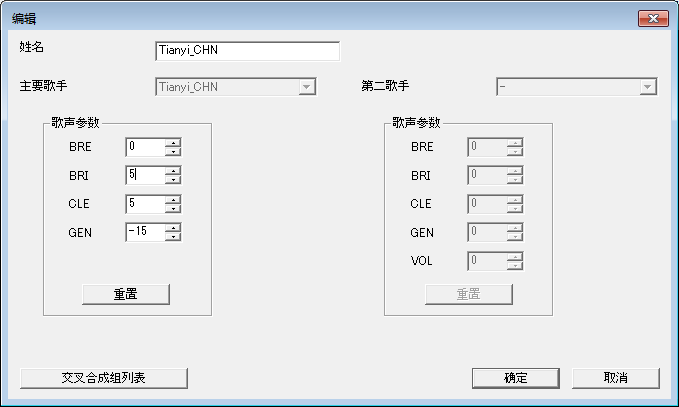Image resolution: width=679 pixels, height=407 pixels.
Task: Increase second singer VOL up arrow
Action: pos(515,257)
